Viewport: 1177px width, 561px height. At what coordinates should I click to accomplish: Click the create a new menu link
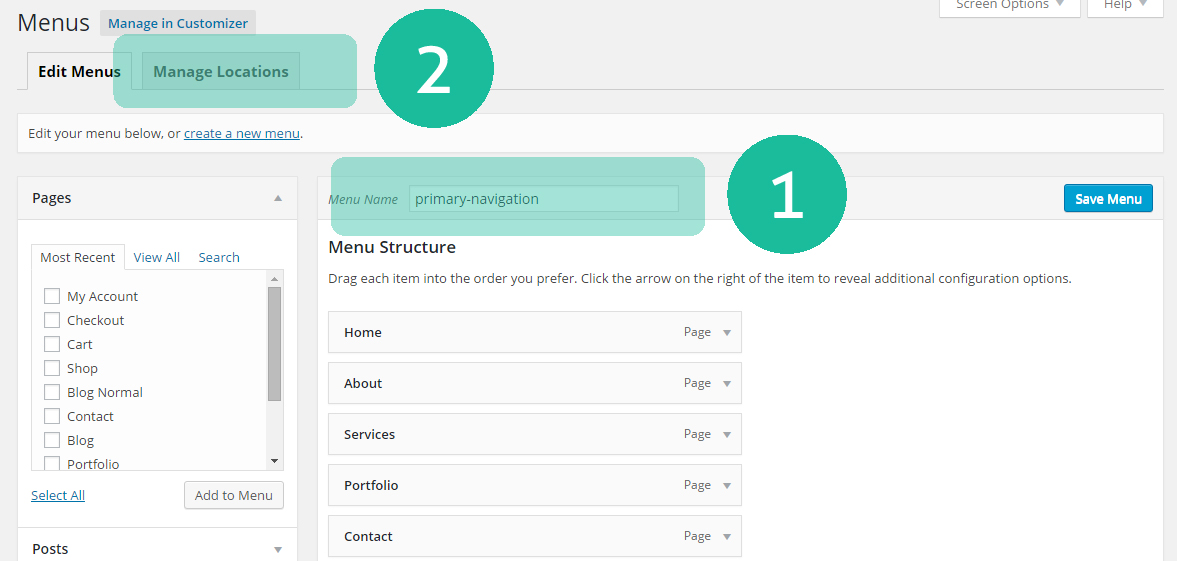coord(241,133)
